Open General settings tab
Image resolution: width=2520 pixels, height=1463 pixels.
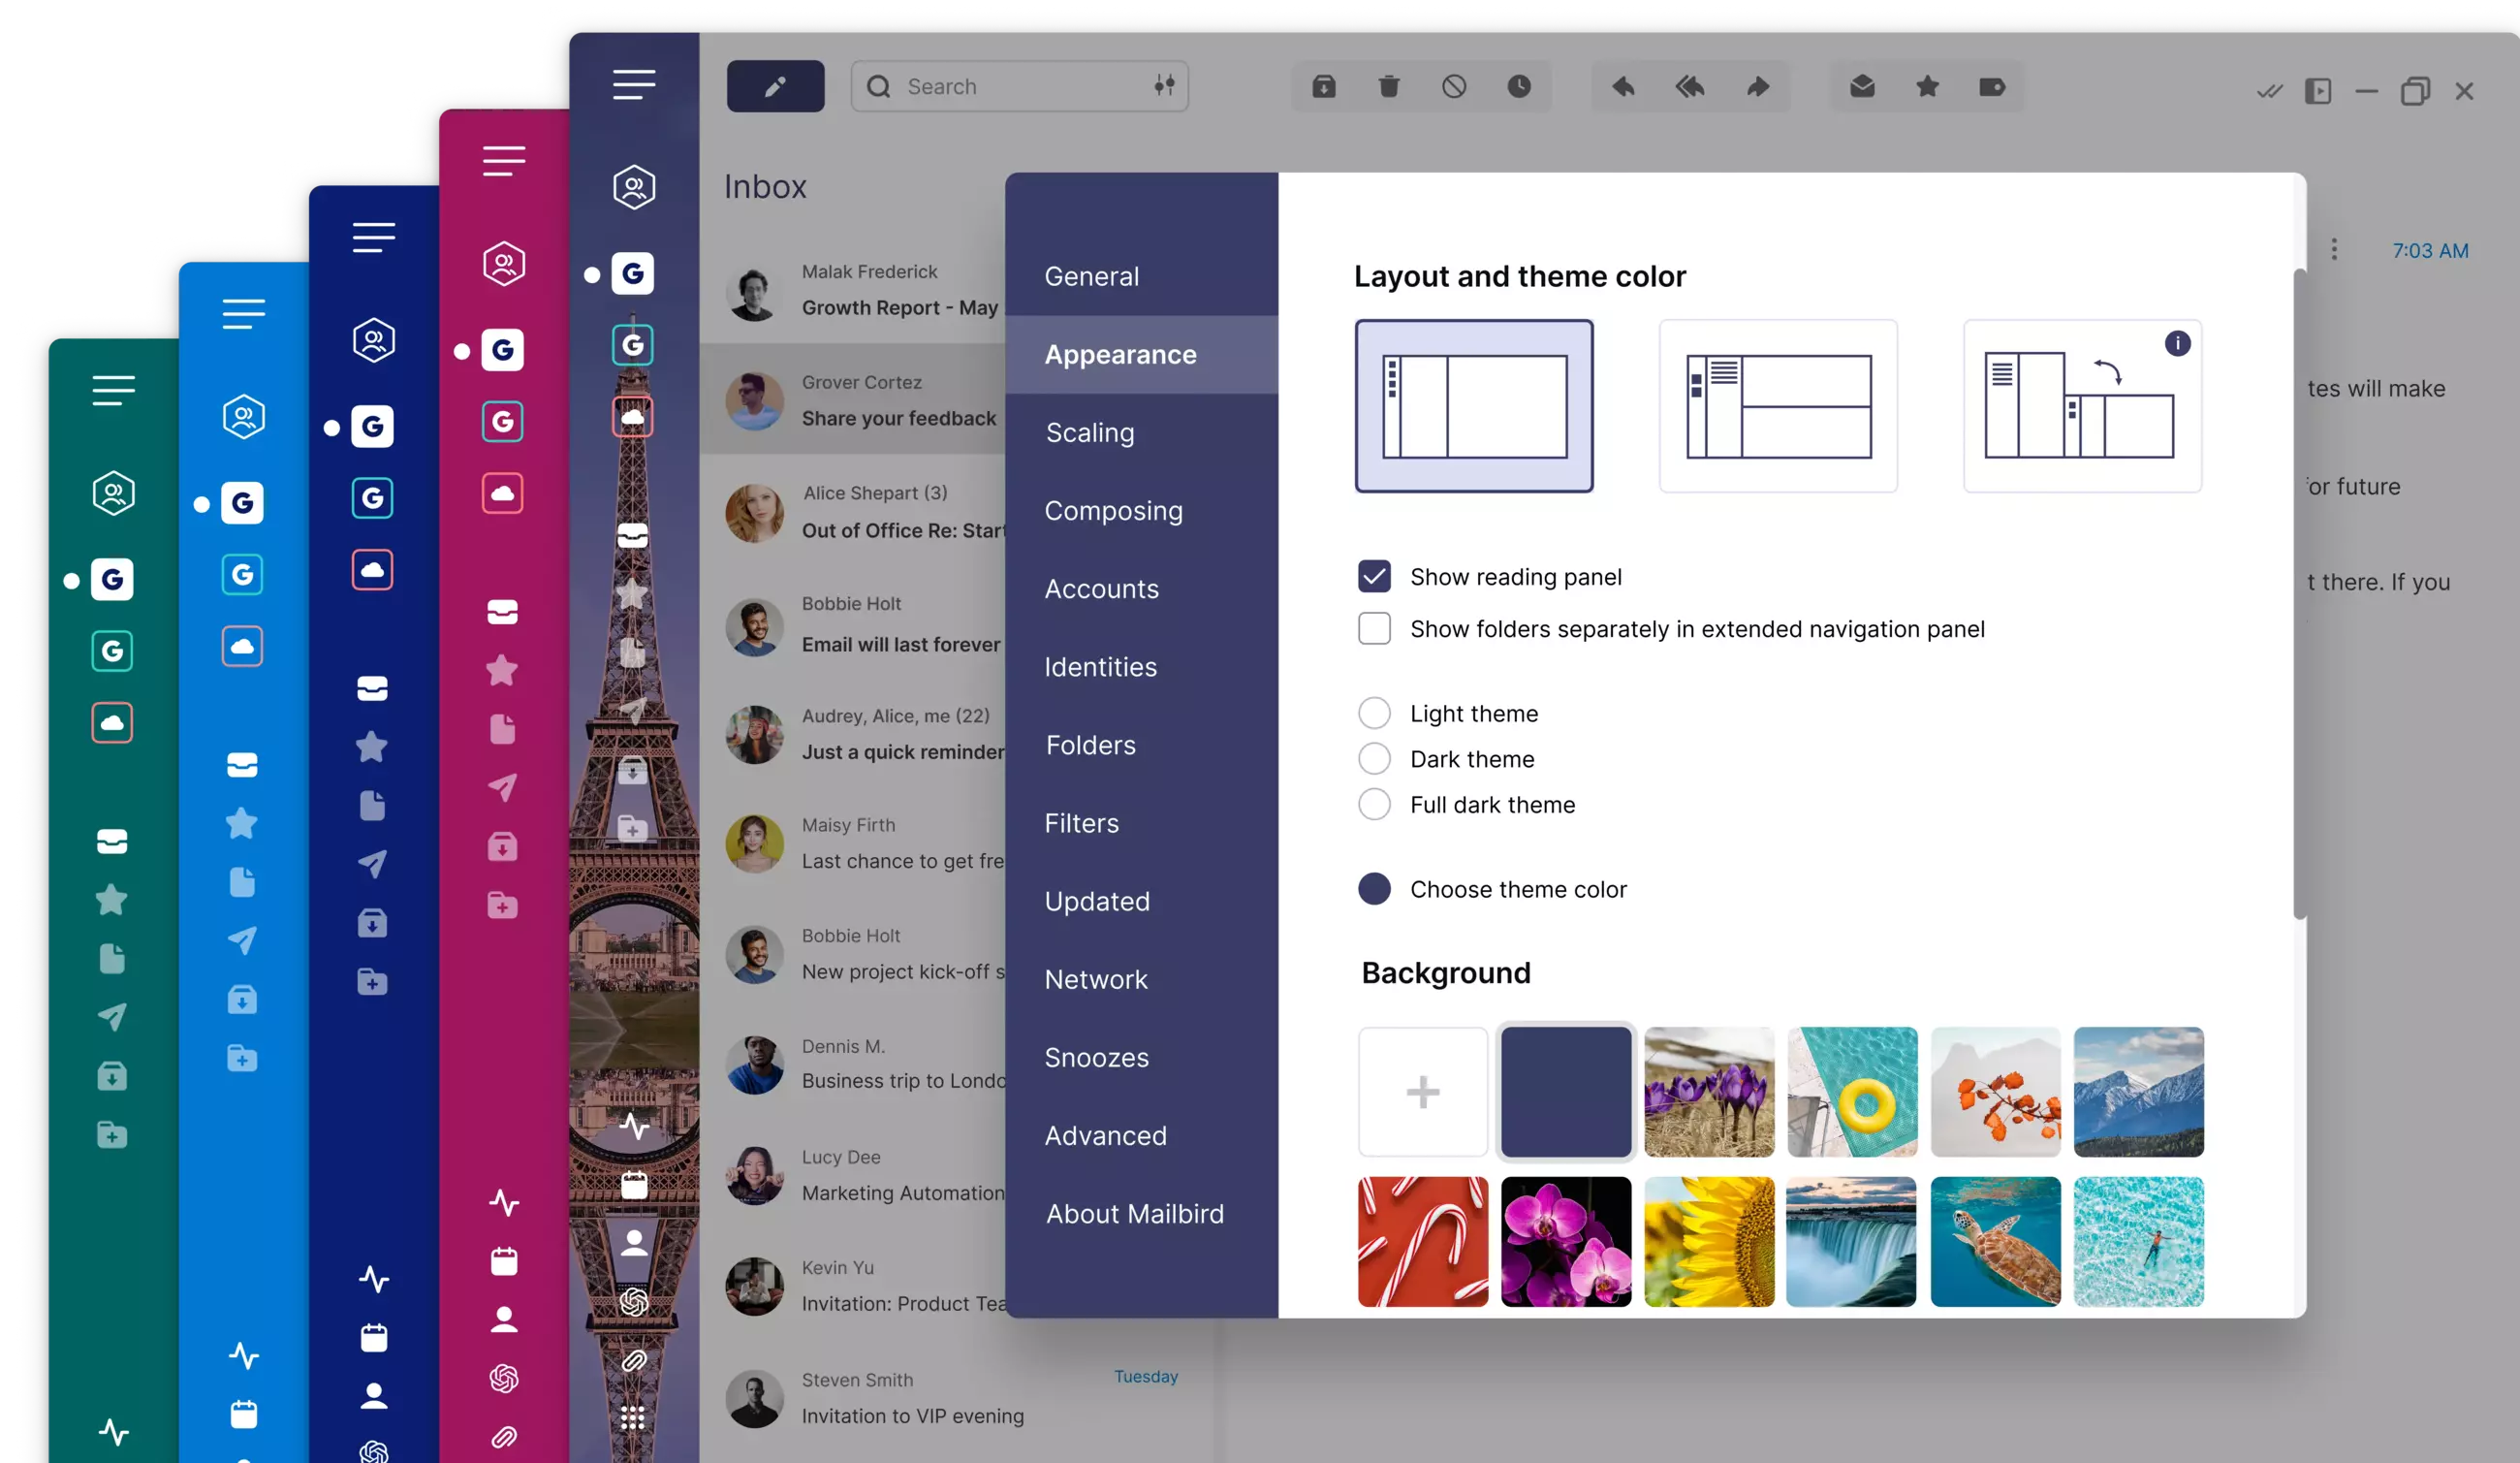1141,276
